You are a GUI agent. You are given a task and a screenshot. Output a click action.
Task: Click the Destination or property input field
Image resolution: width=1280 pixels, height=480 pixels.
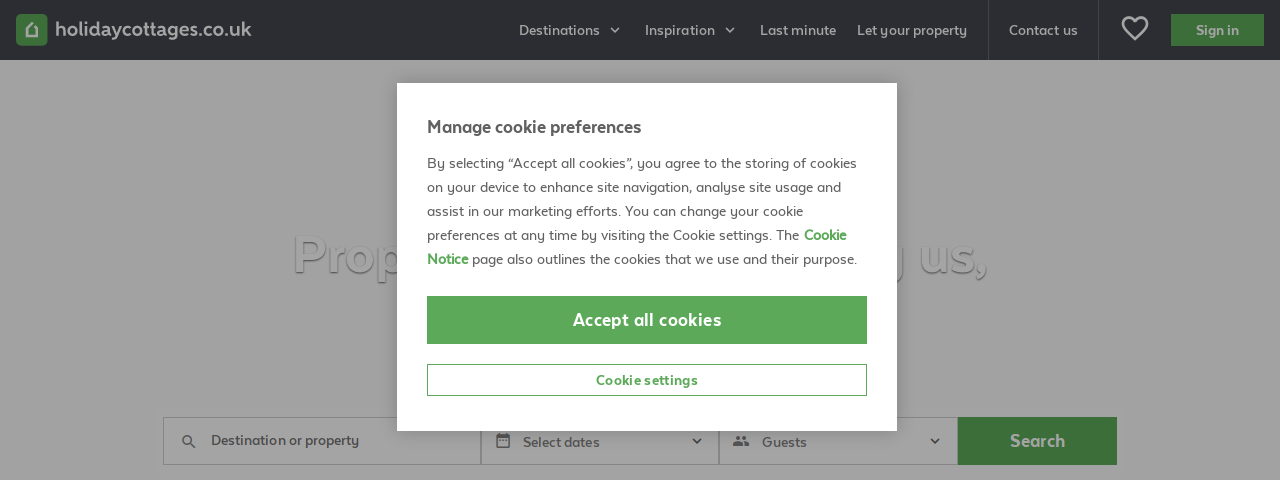tap(322, 441)
